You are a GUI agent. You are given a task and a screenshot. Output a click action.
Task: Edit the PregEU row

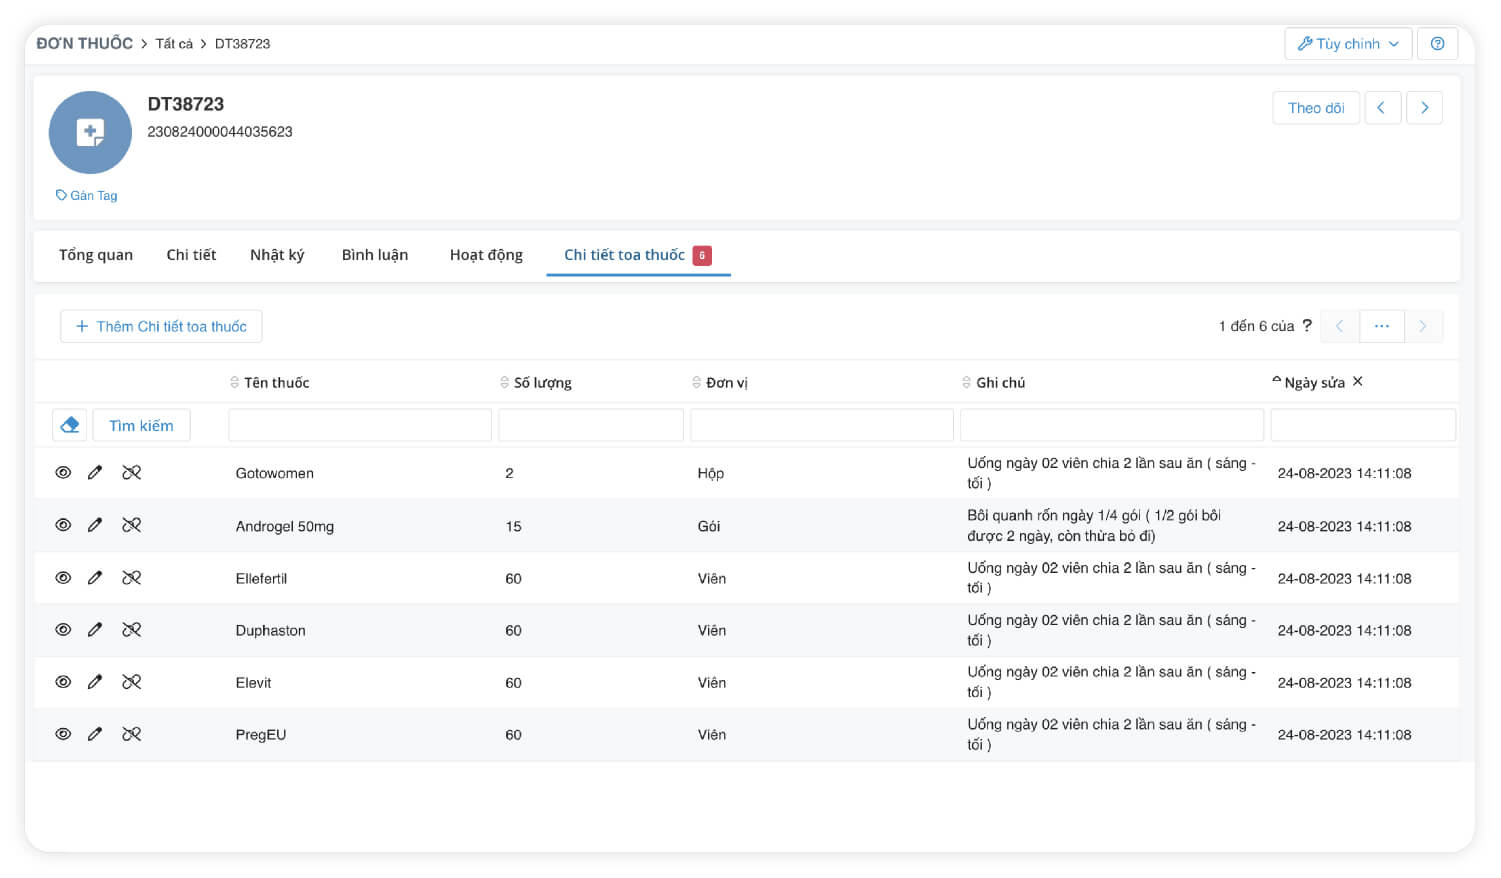(x=95, y=734)
